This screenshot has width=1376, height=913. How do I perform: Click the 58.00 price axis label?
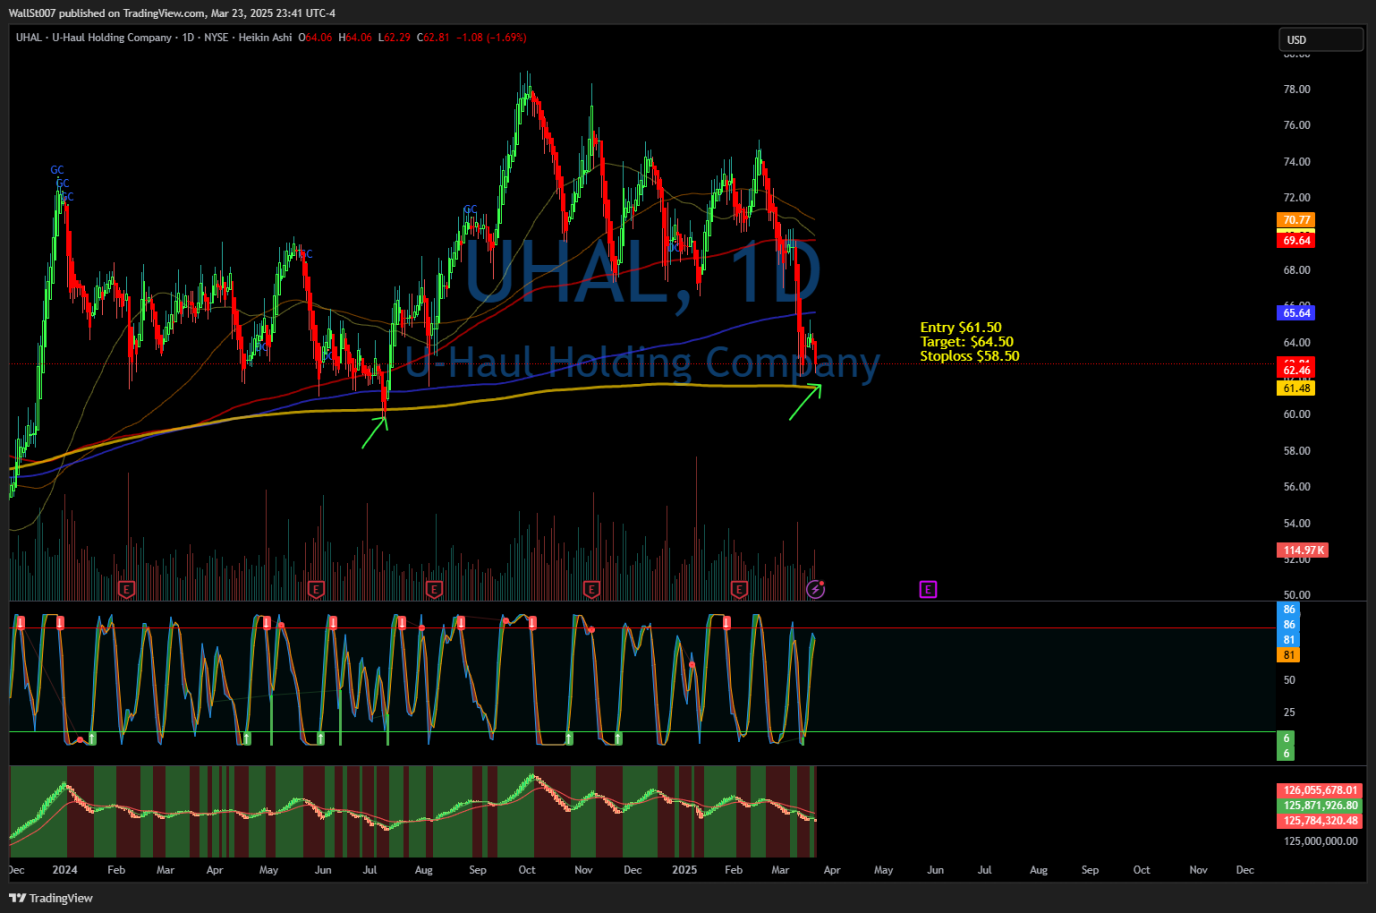pyautogui.click(x=1297, y=451)
